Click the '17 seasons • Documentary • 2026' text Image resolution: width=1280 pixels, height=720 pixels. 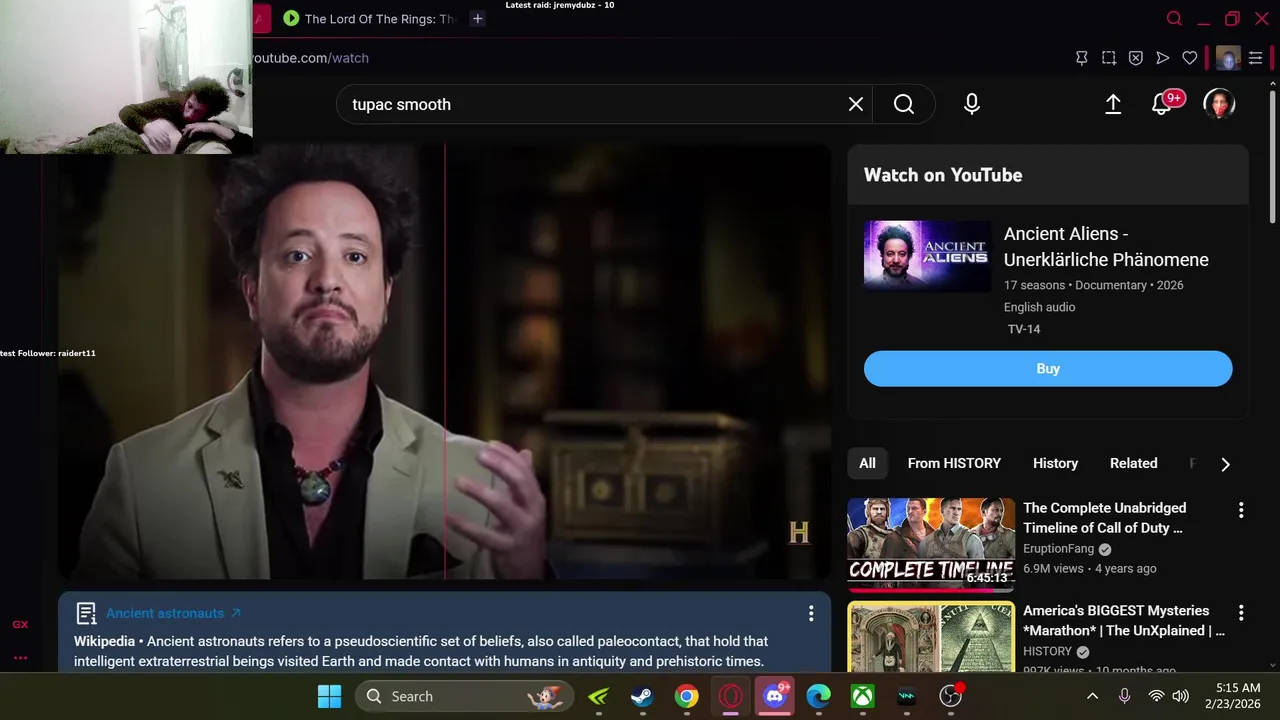(x=1093, y=285)
